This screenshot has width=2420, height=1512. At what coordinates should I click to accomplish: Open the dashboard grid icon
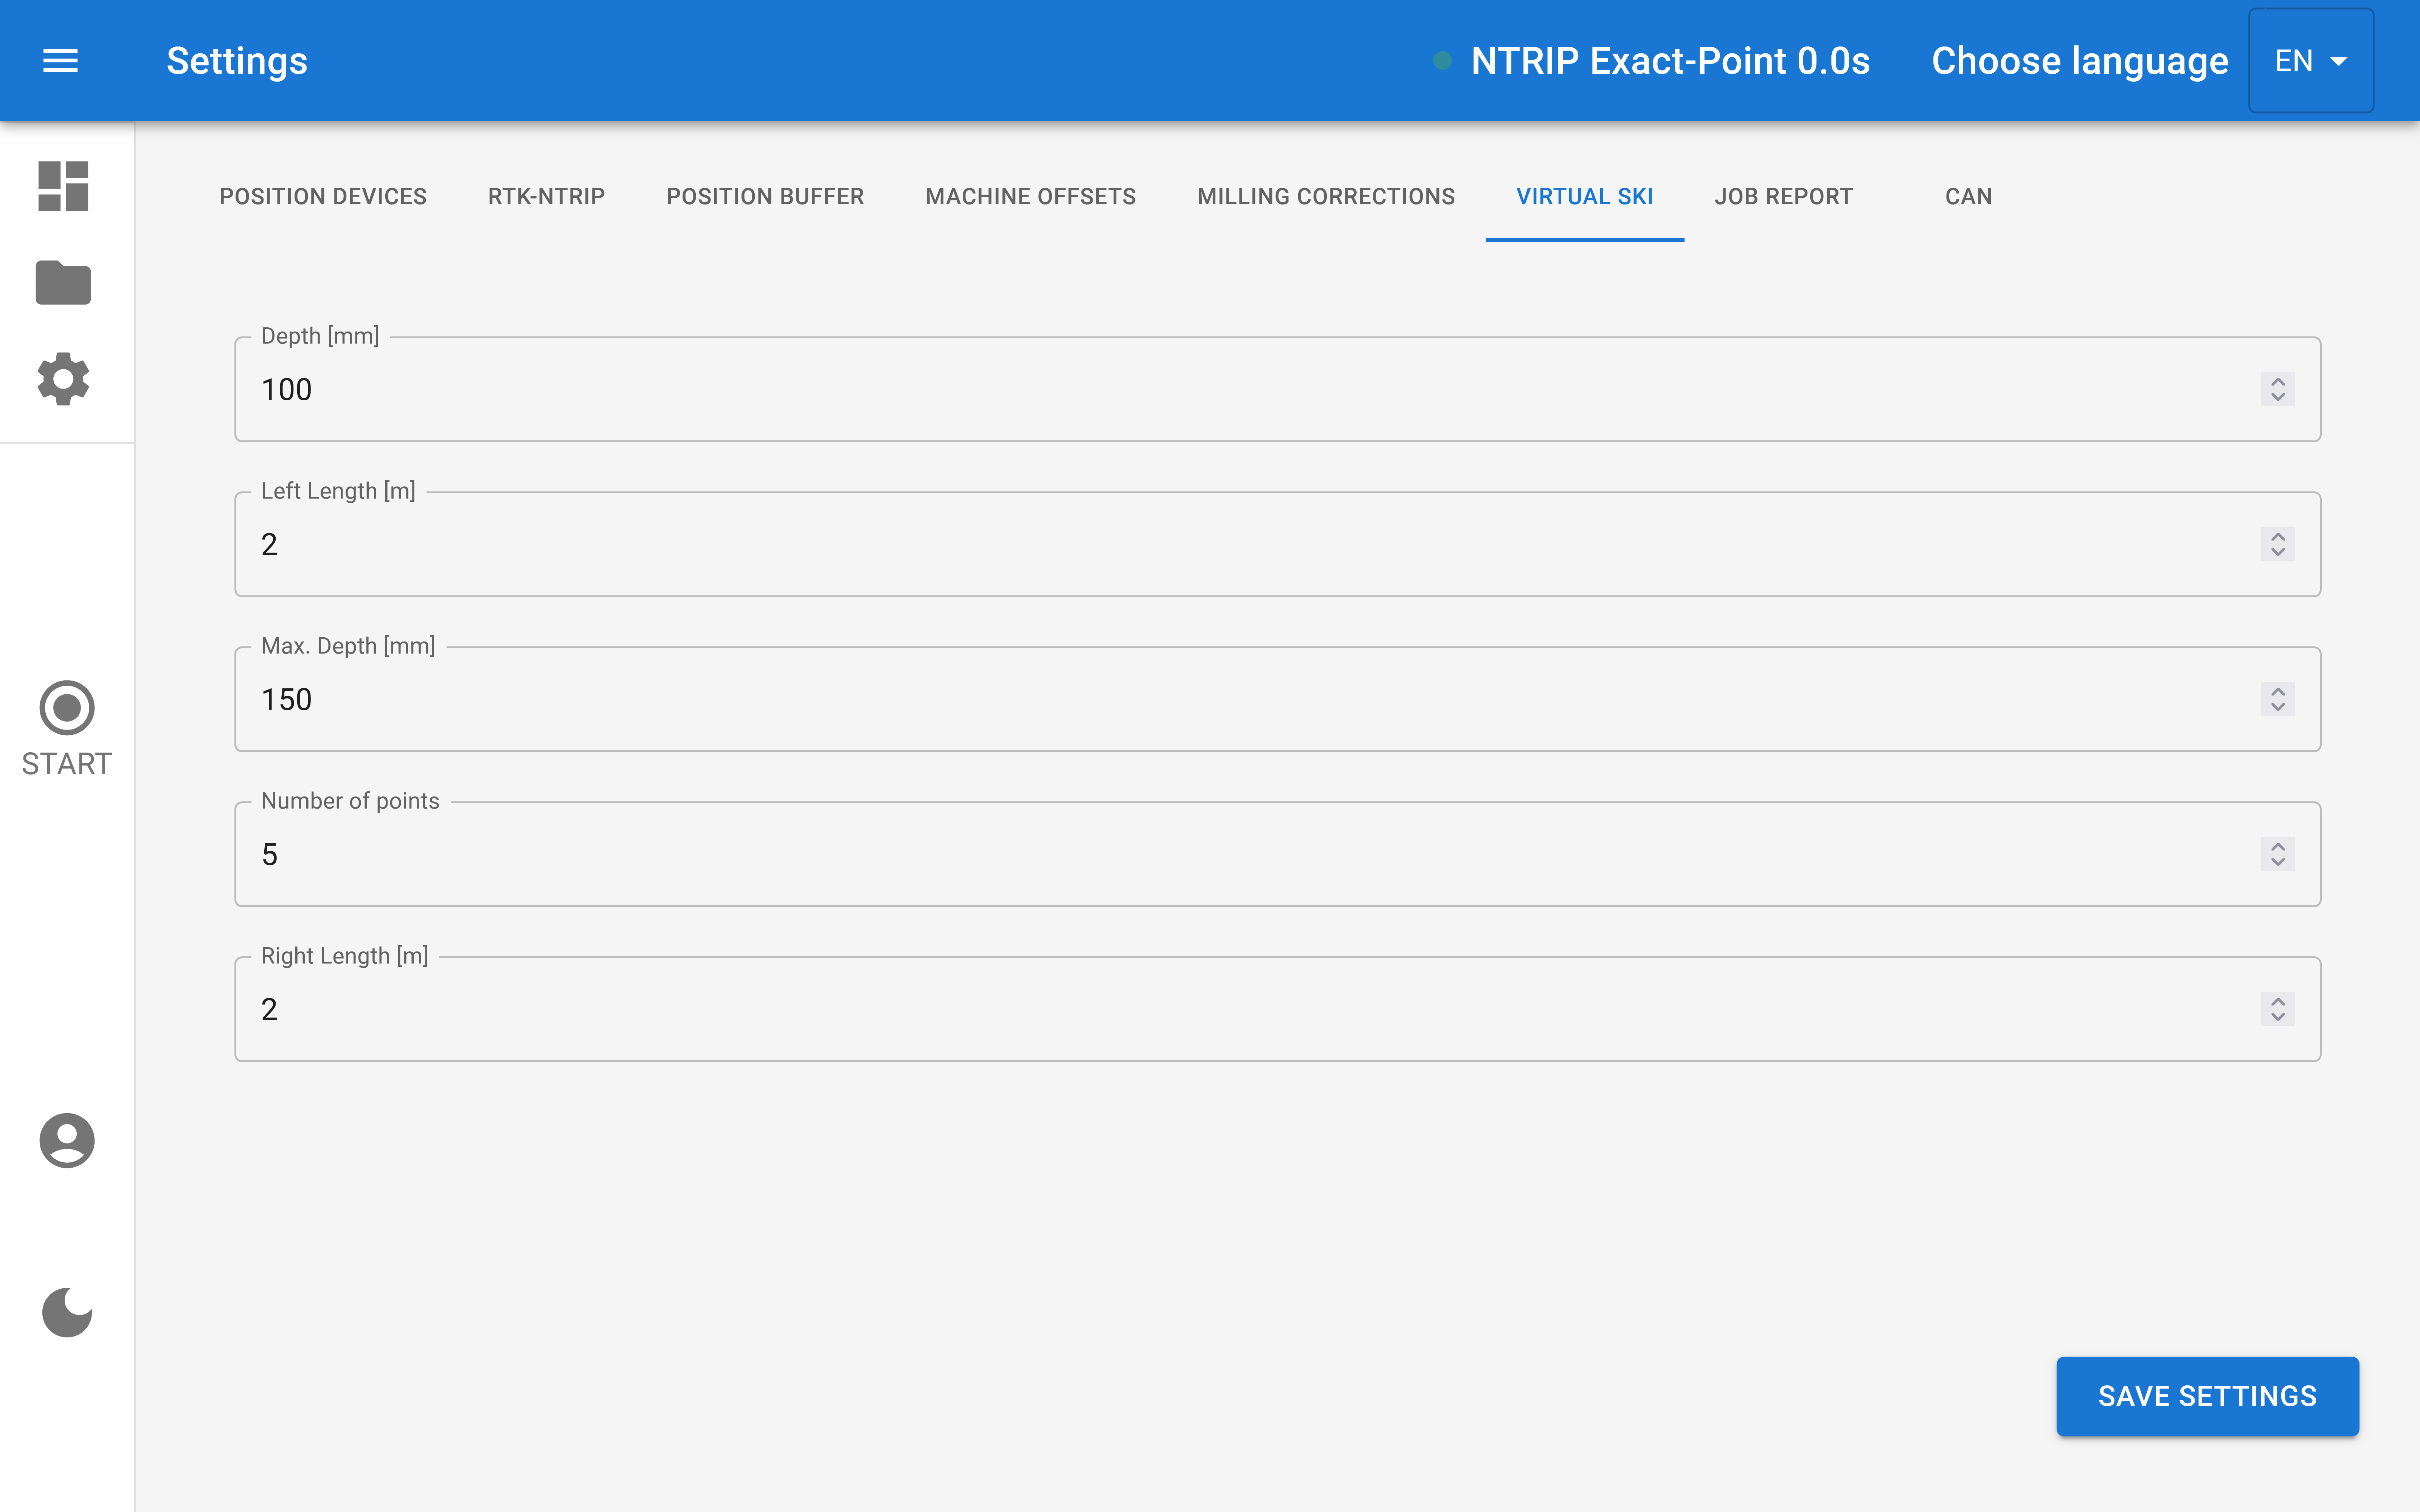[x=63, y=186]
